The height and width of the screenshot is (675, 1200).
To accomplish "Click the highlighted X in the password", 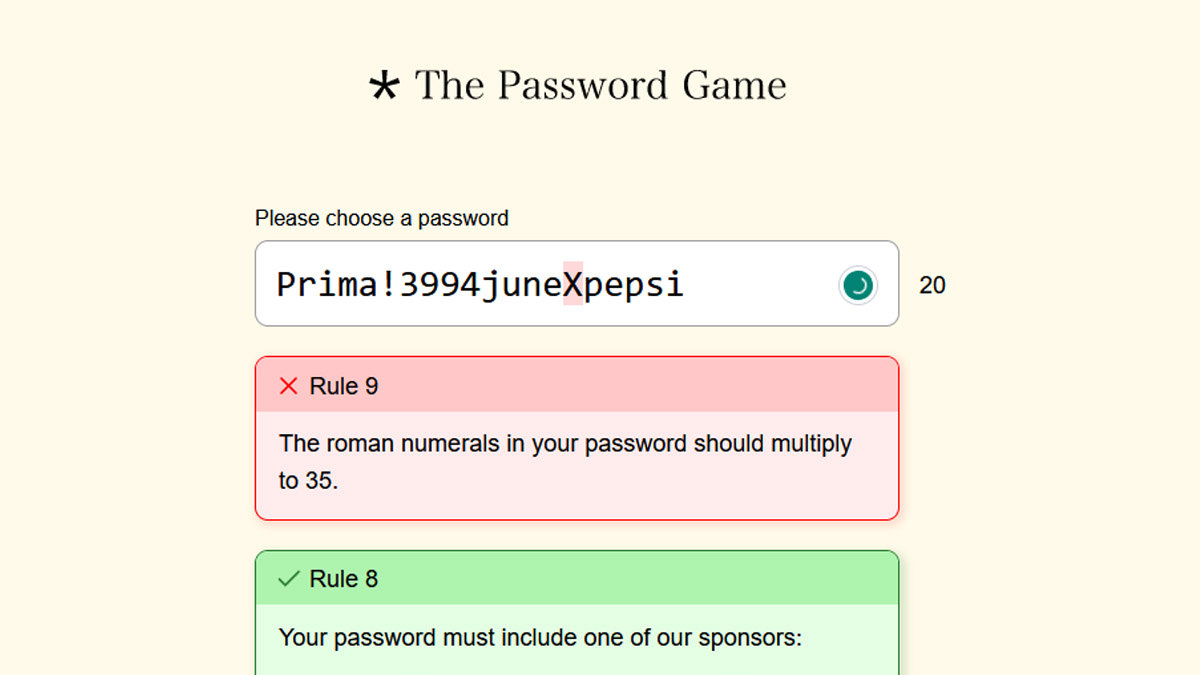I will (x=573, y=284).
